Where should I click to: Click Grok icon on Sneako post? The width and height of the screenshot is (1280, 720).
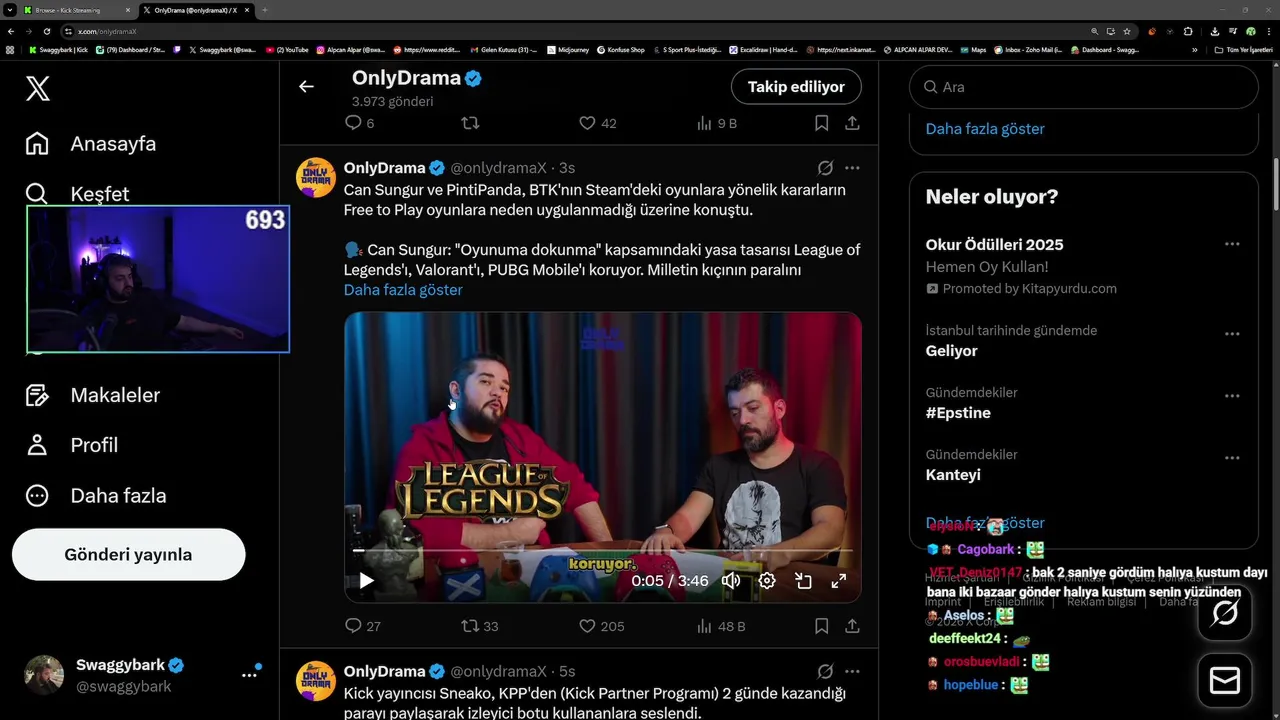tap(825, 672)
